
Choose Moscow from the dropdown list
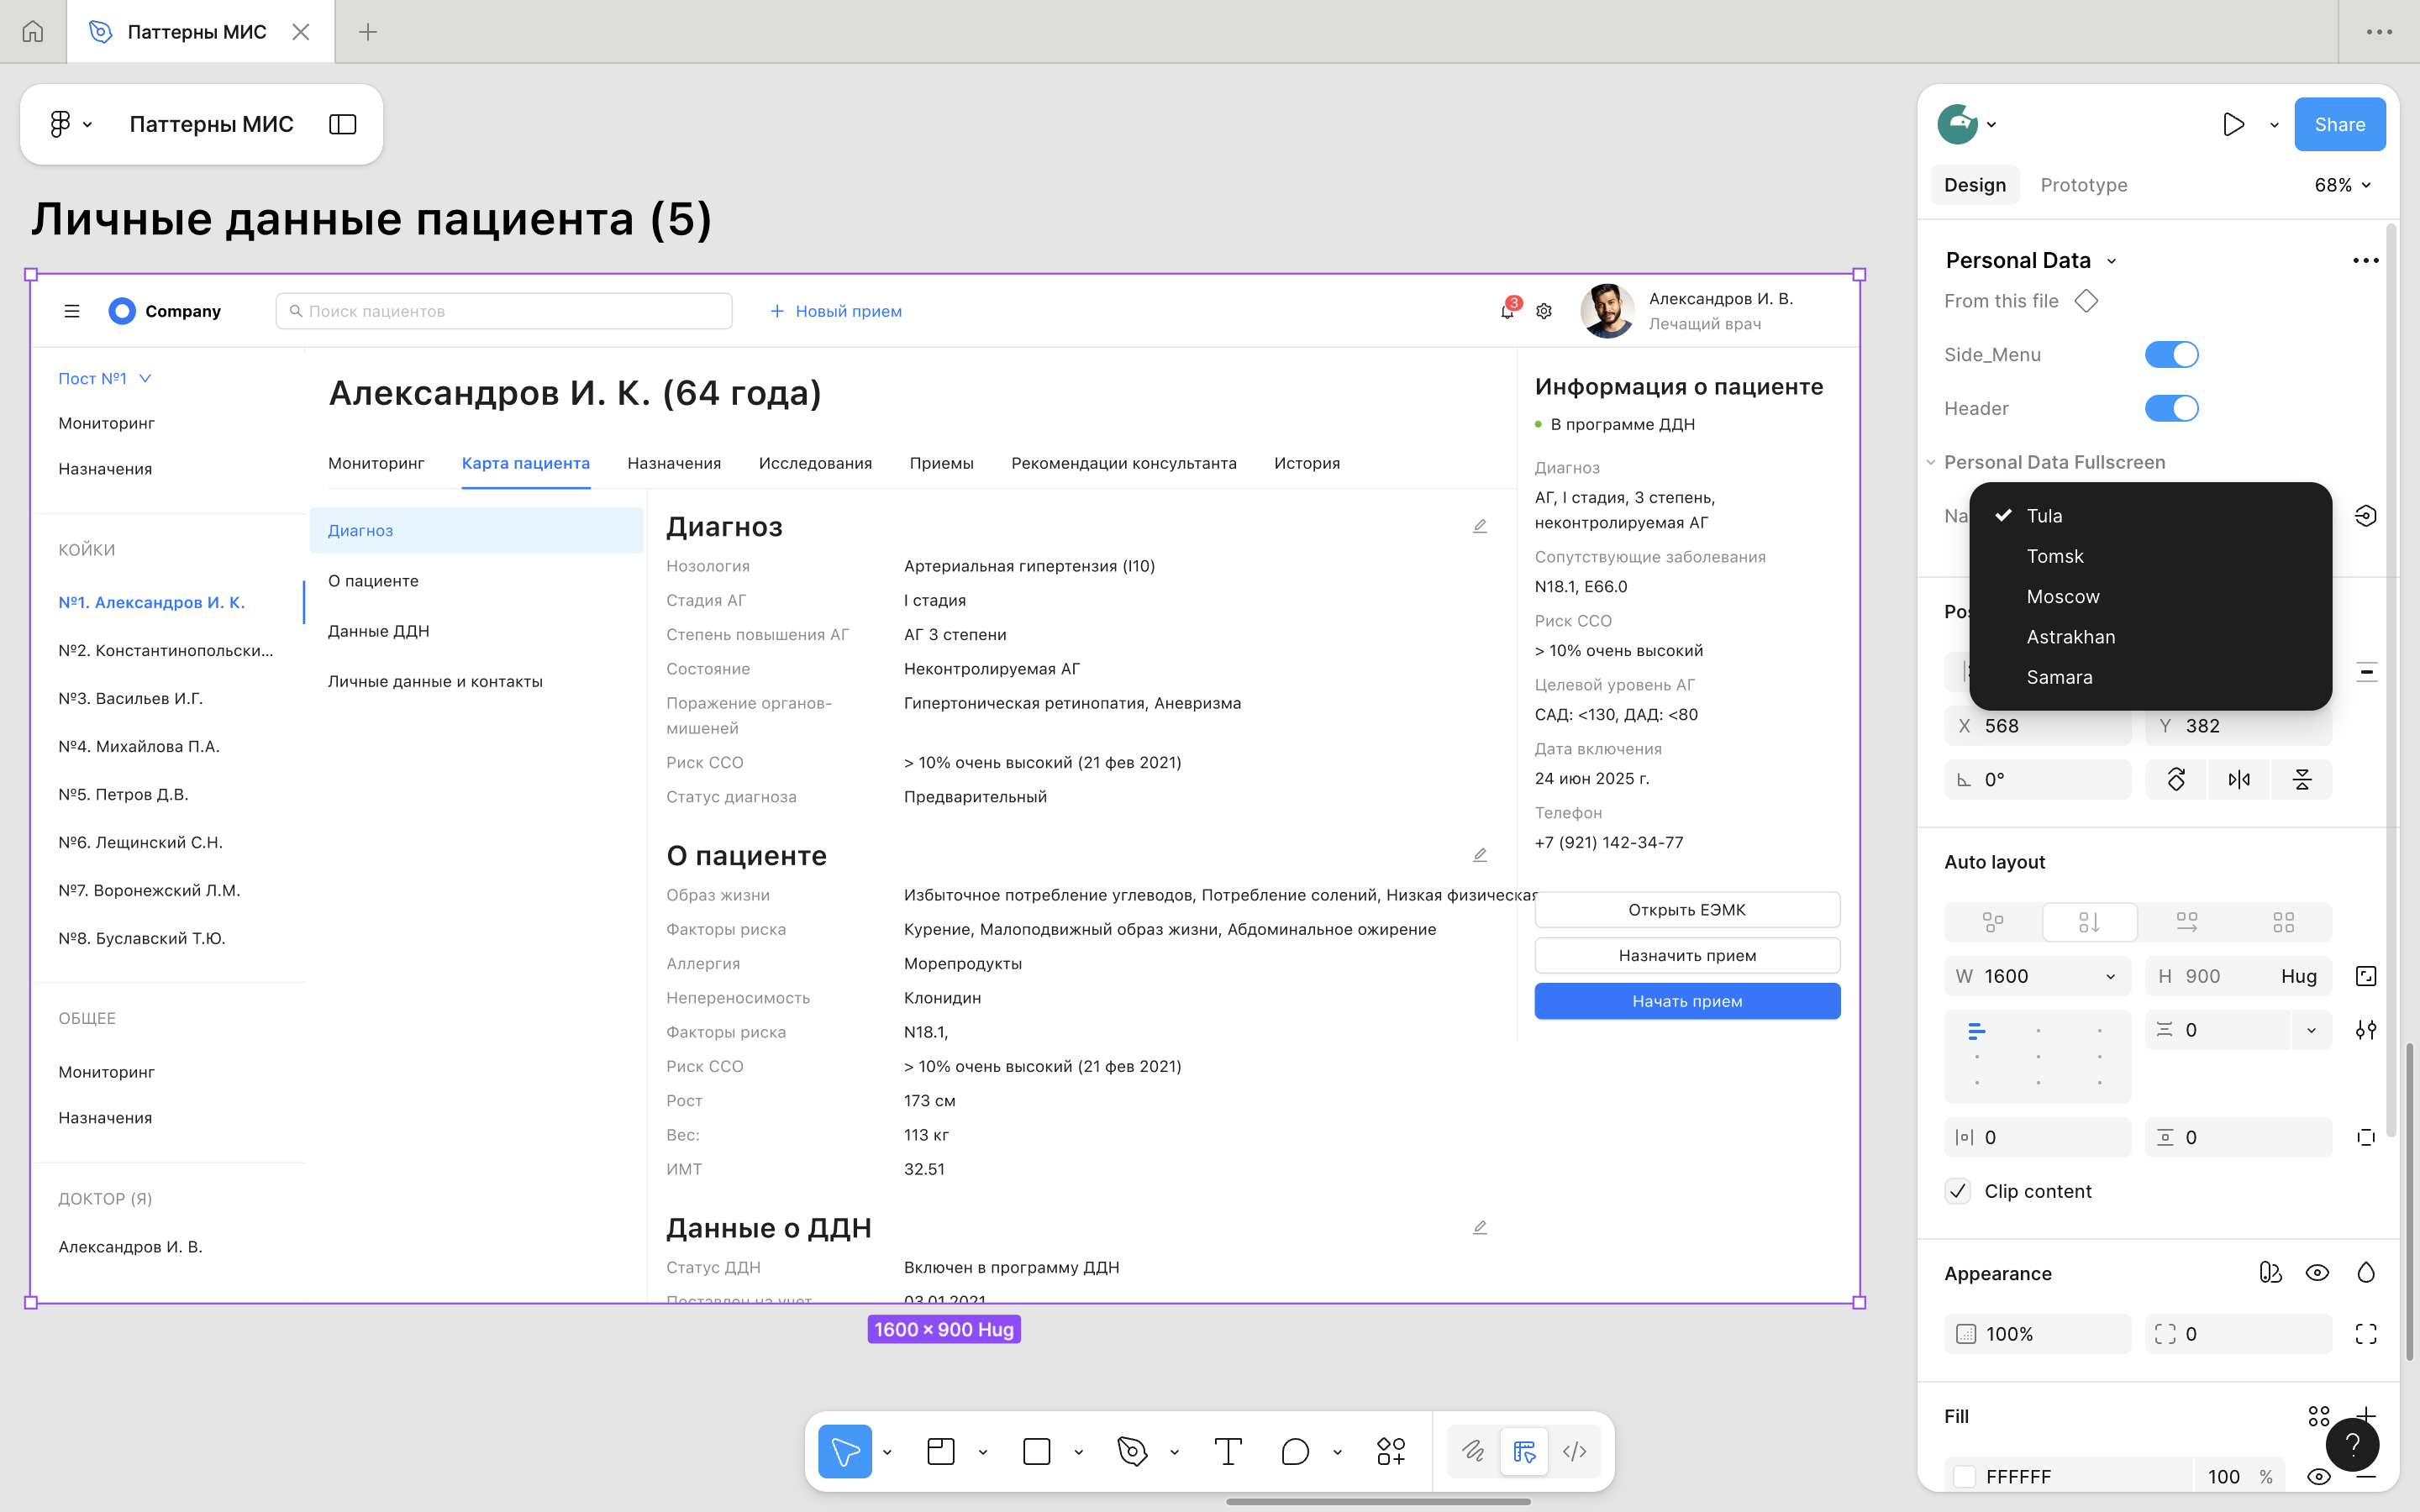(x=2062, y=597)
